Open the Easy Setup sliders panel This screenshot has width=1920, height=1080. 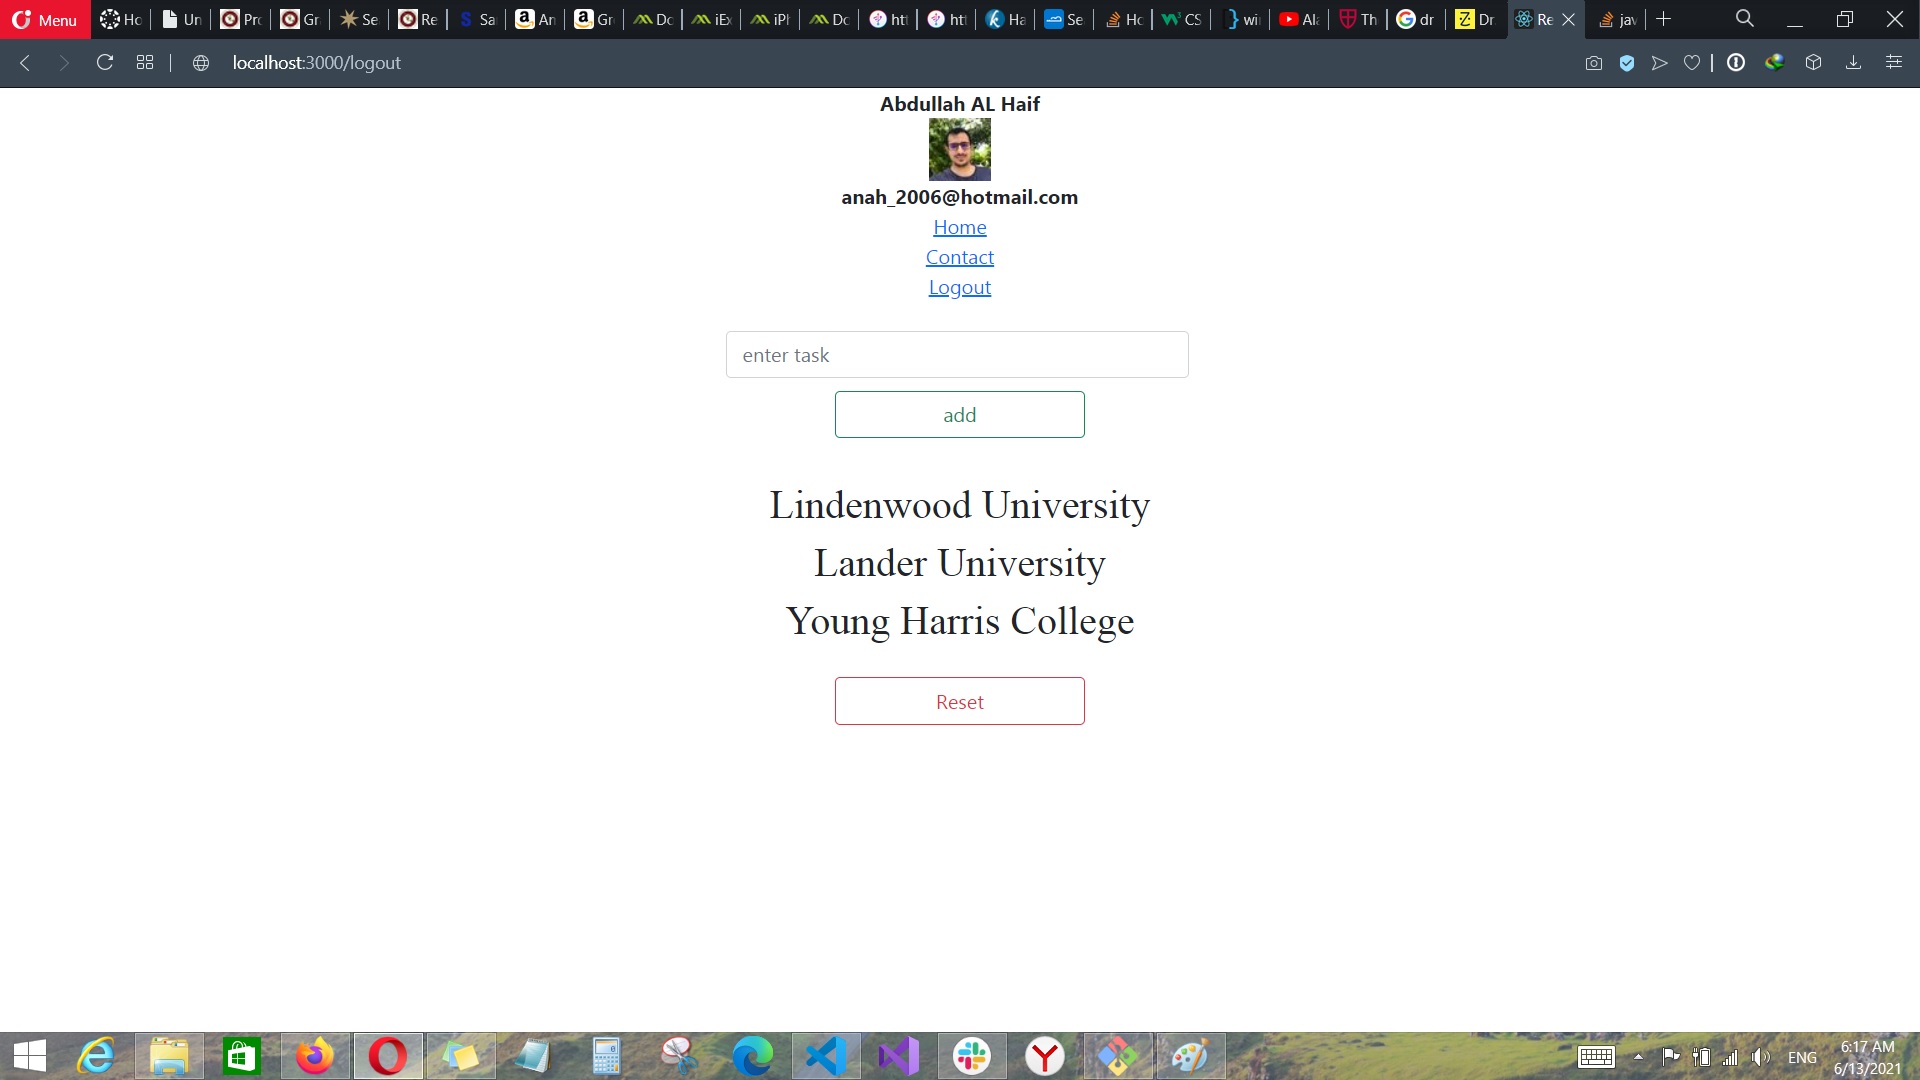click(1894, 63)
